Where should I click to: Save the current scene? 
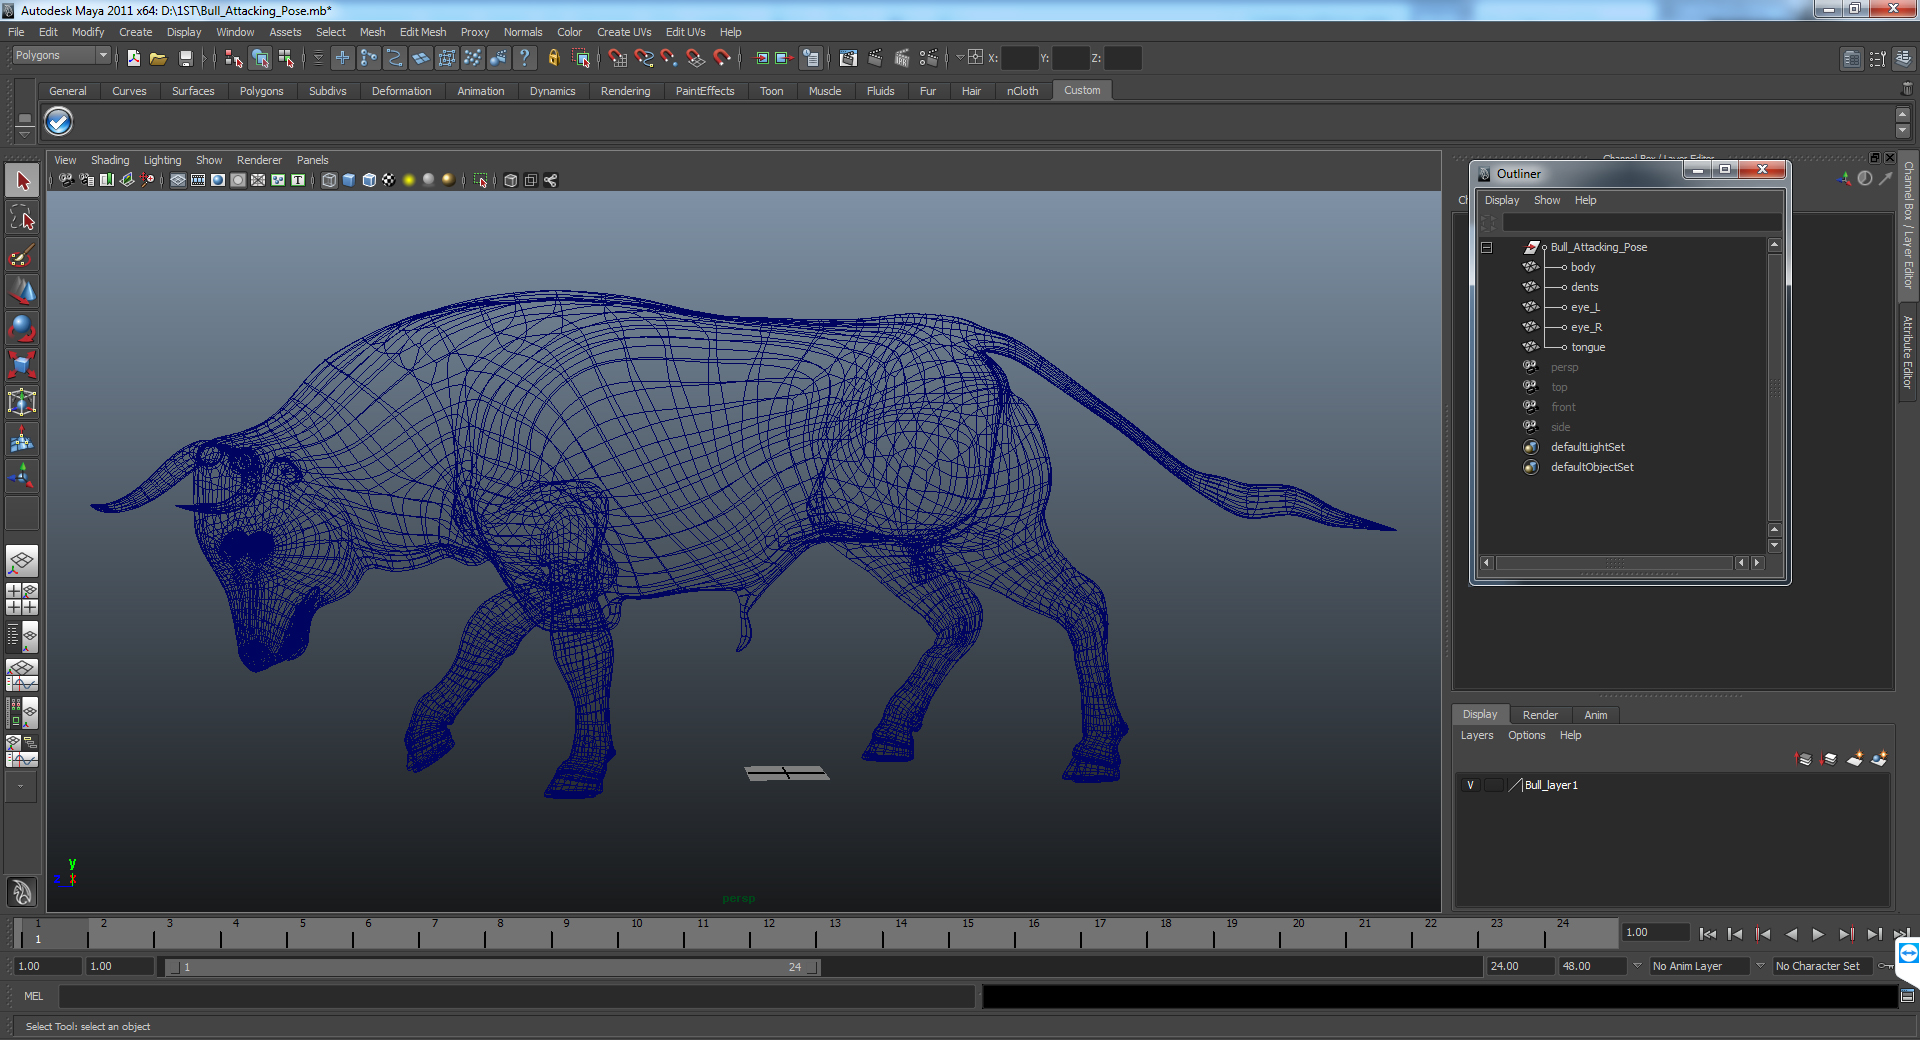186,59
